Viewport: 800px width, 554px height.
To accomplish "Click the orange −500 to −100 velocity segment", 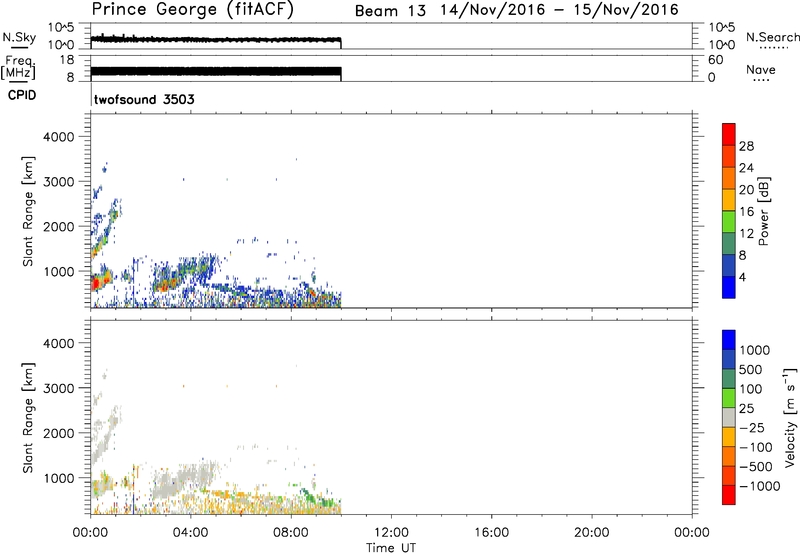I will click(x=729, y=456).
